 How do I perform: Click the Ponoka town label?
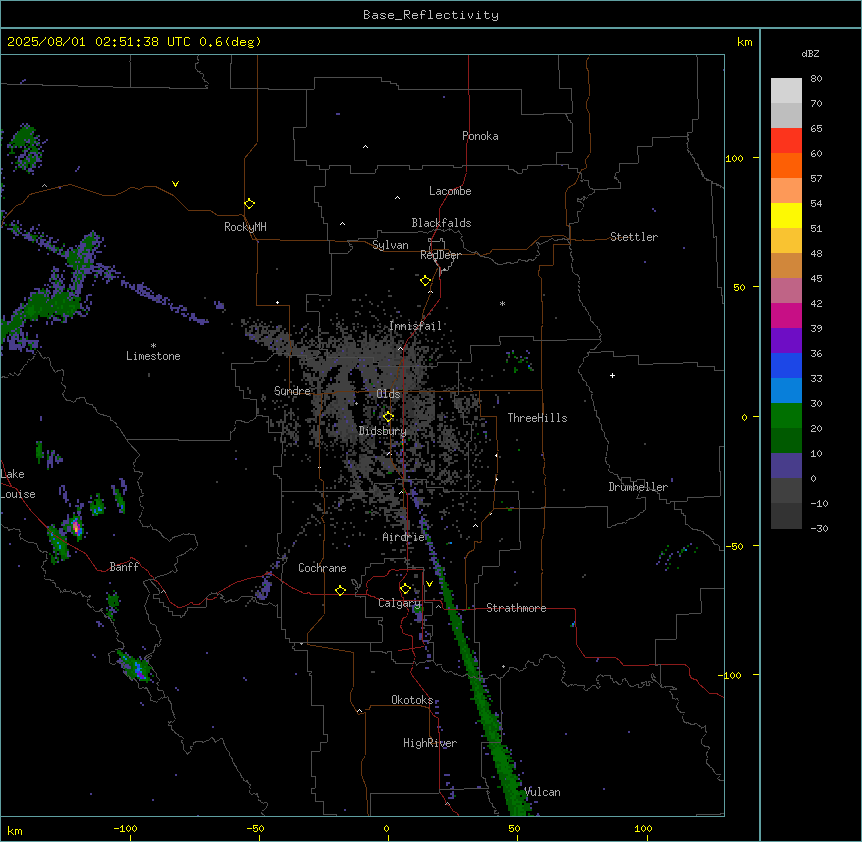point(480,136)
